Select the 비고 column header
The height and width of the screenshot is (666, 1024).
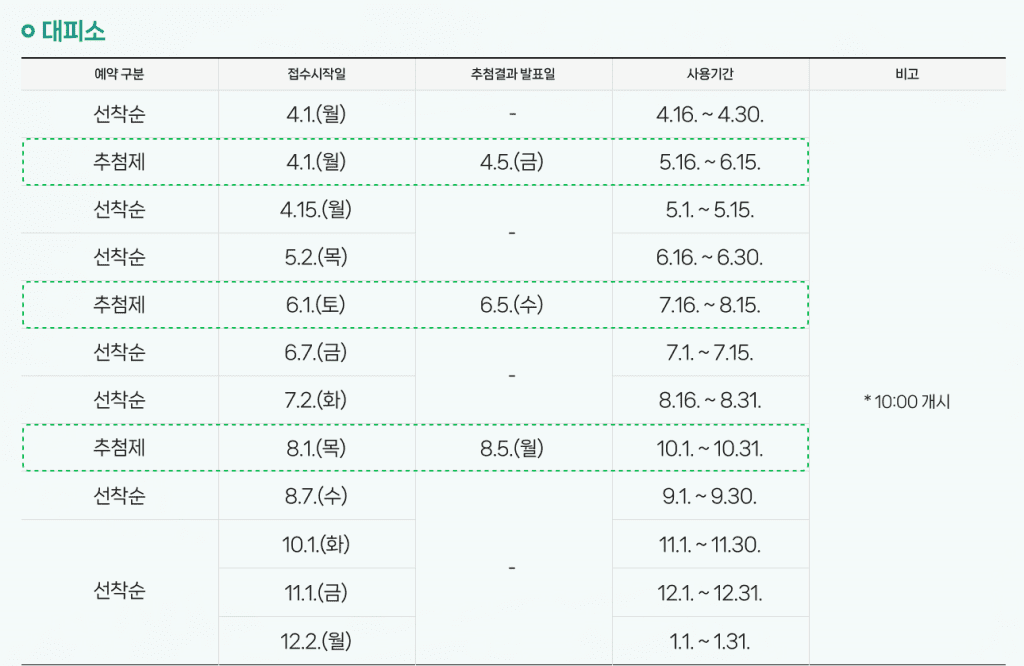tap(907, 74)
